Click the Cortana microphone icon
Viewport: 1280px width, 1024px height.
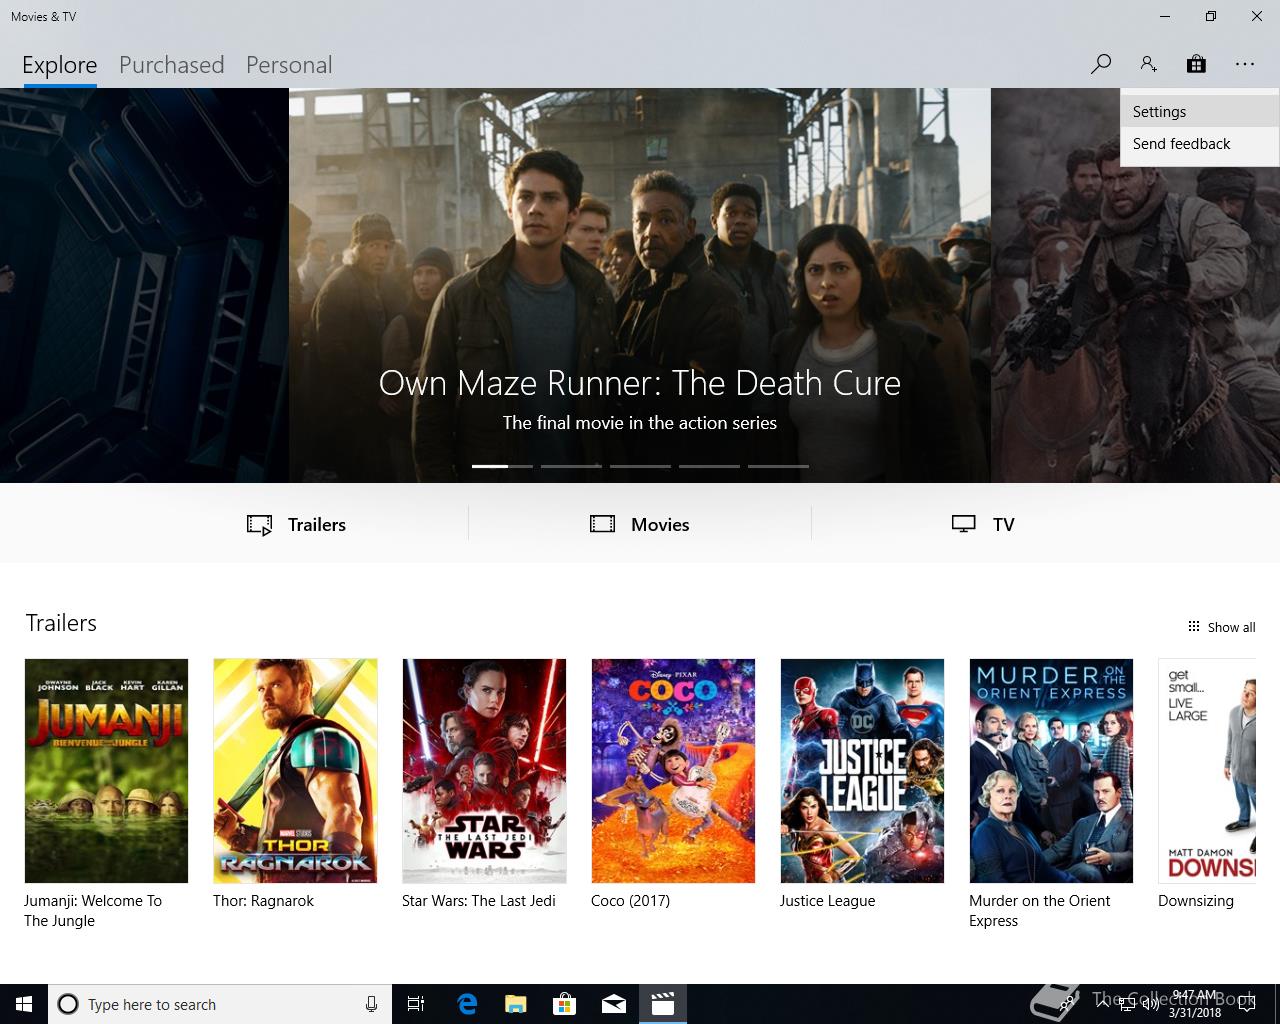[x=371, y=1004]
